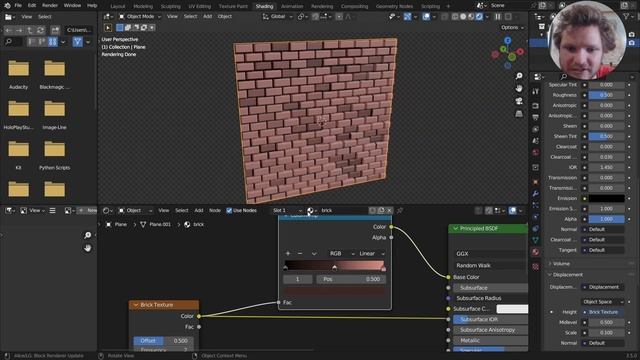The height and width of the screenshot is (360, 640).
Task: Expand the Volume panel in material properties
Action: pyautogui.click(x=561, y=264)
